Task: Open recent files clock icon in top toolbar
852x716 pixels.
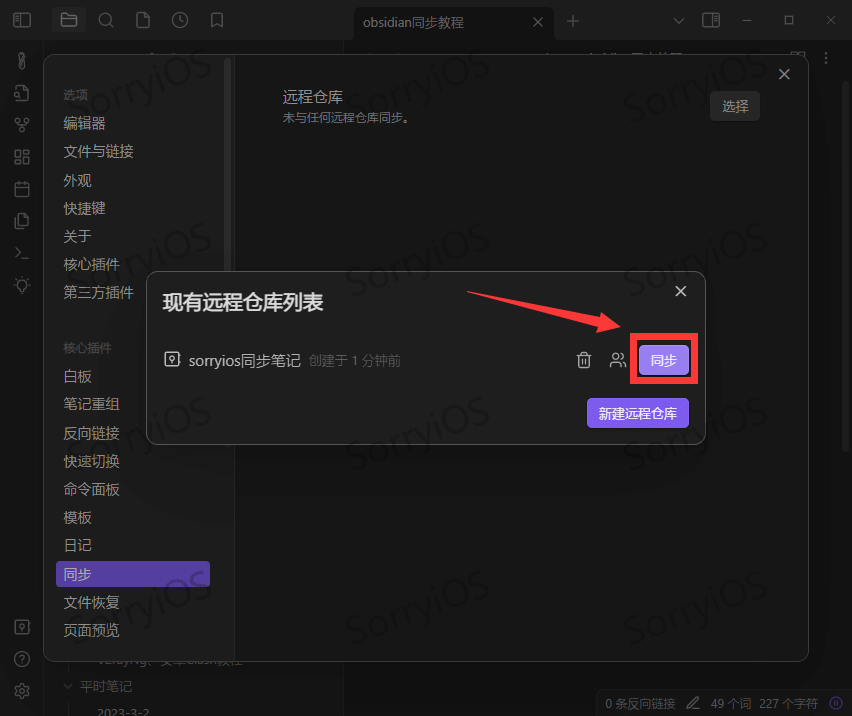Action: click(x=178, y=20)
